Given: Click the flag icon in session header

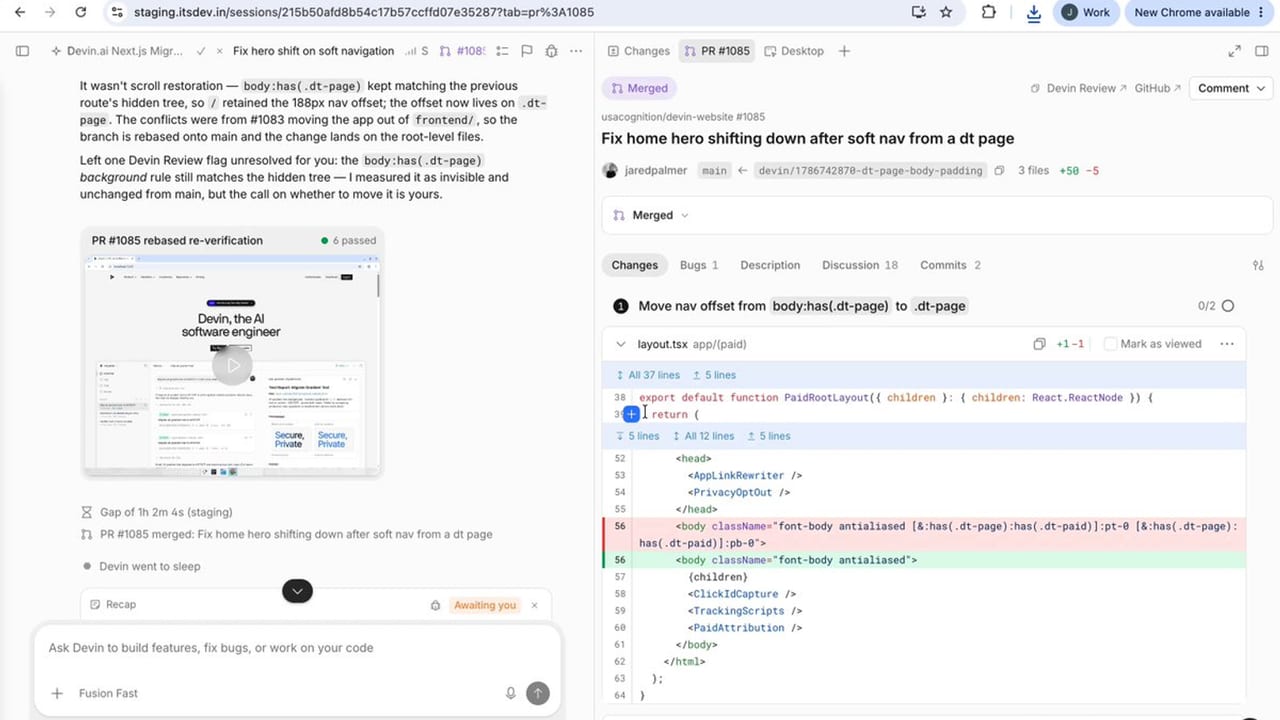Looking at the screenshot, I should [x=526, y=51].
